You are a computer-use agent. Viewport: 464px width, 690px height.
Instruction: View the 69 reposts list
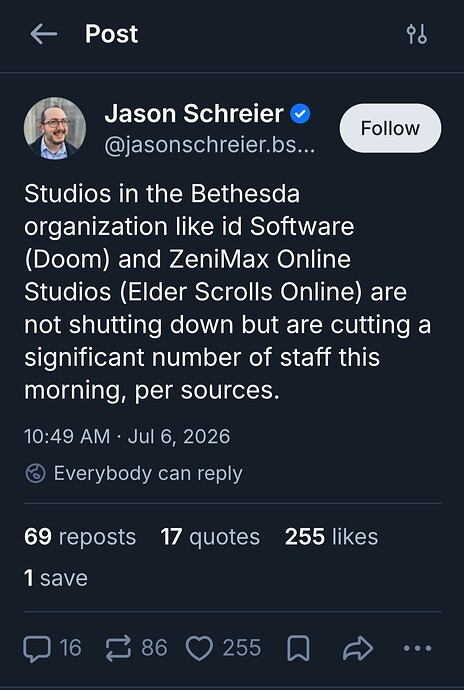click(x=80, y=537)
